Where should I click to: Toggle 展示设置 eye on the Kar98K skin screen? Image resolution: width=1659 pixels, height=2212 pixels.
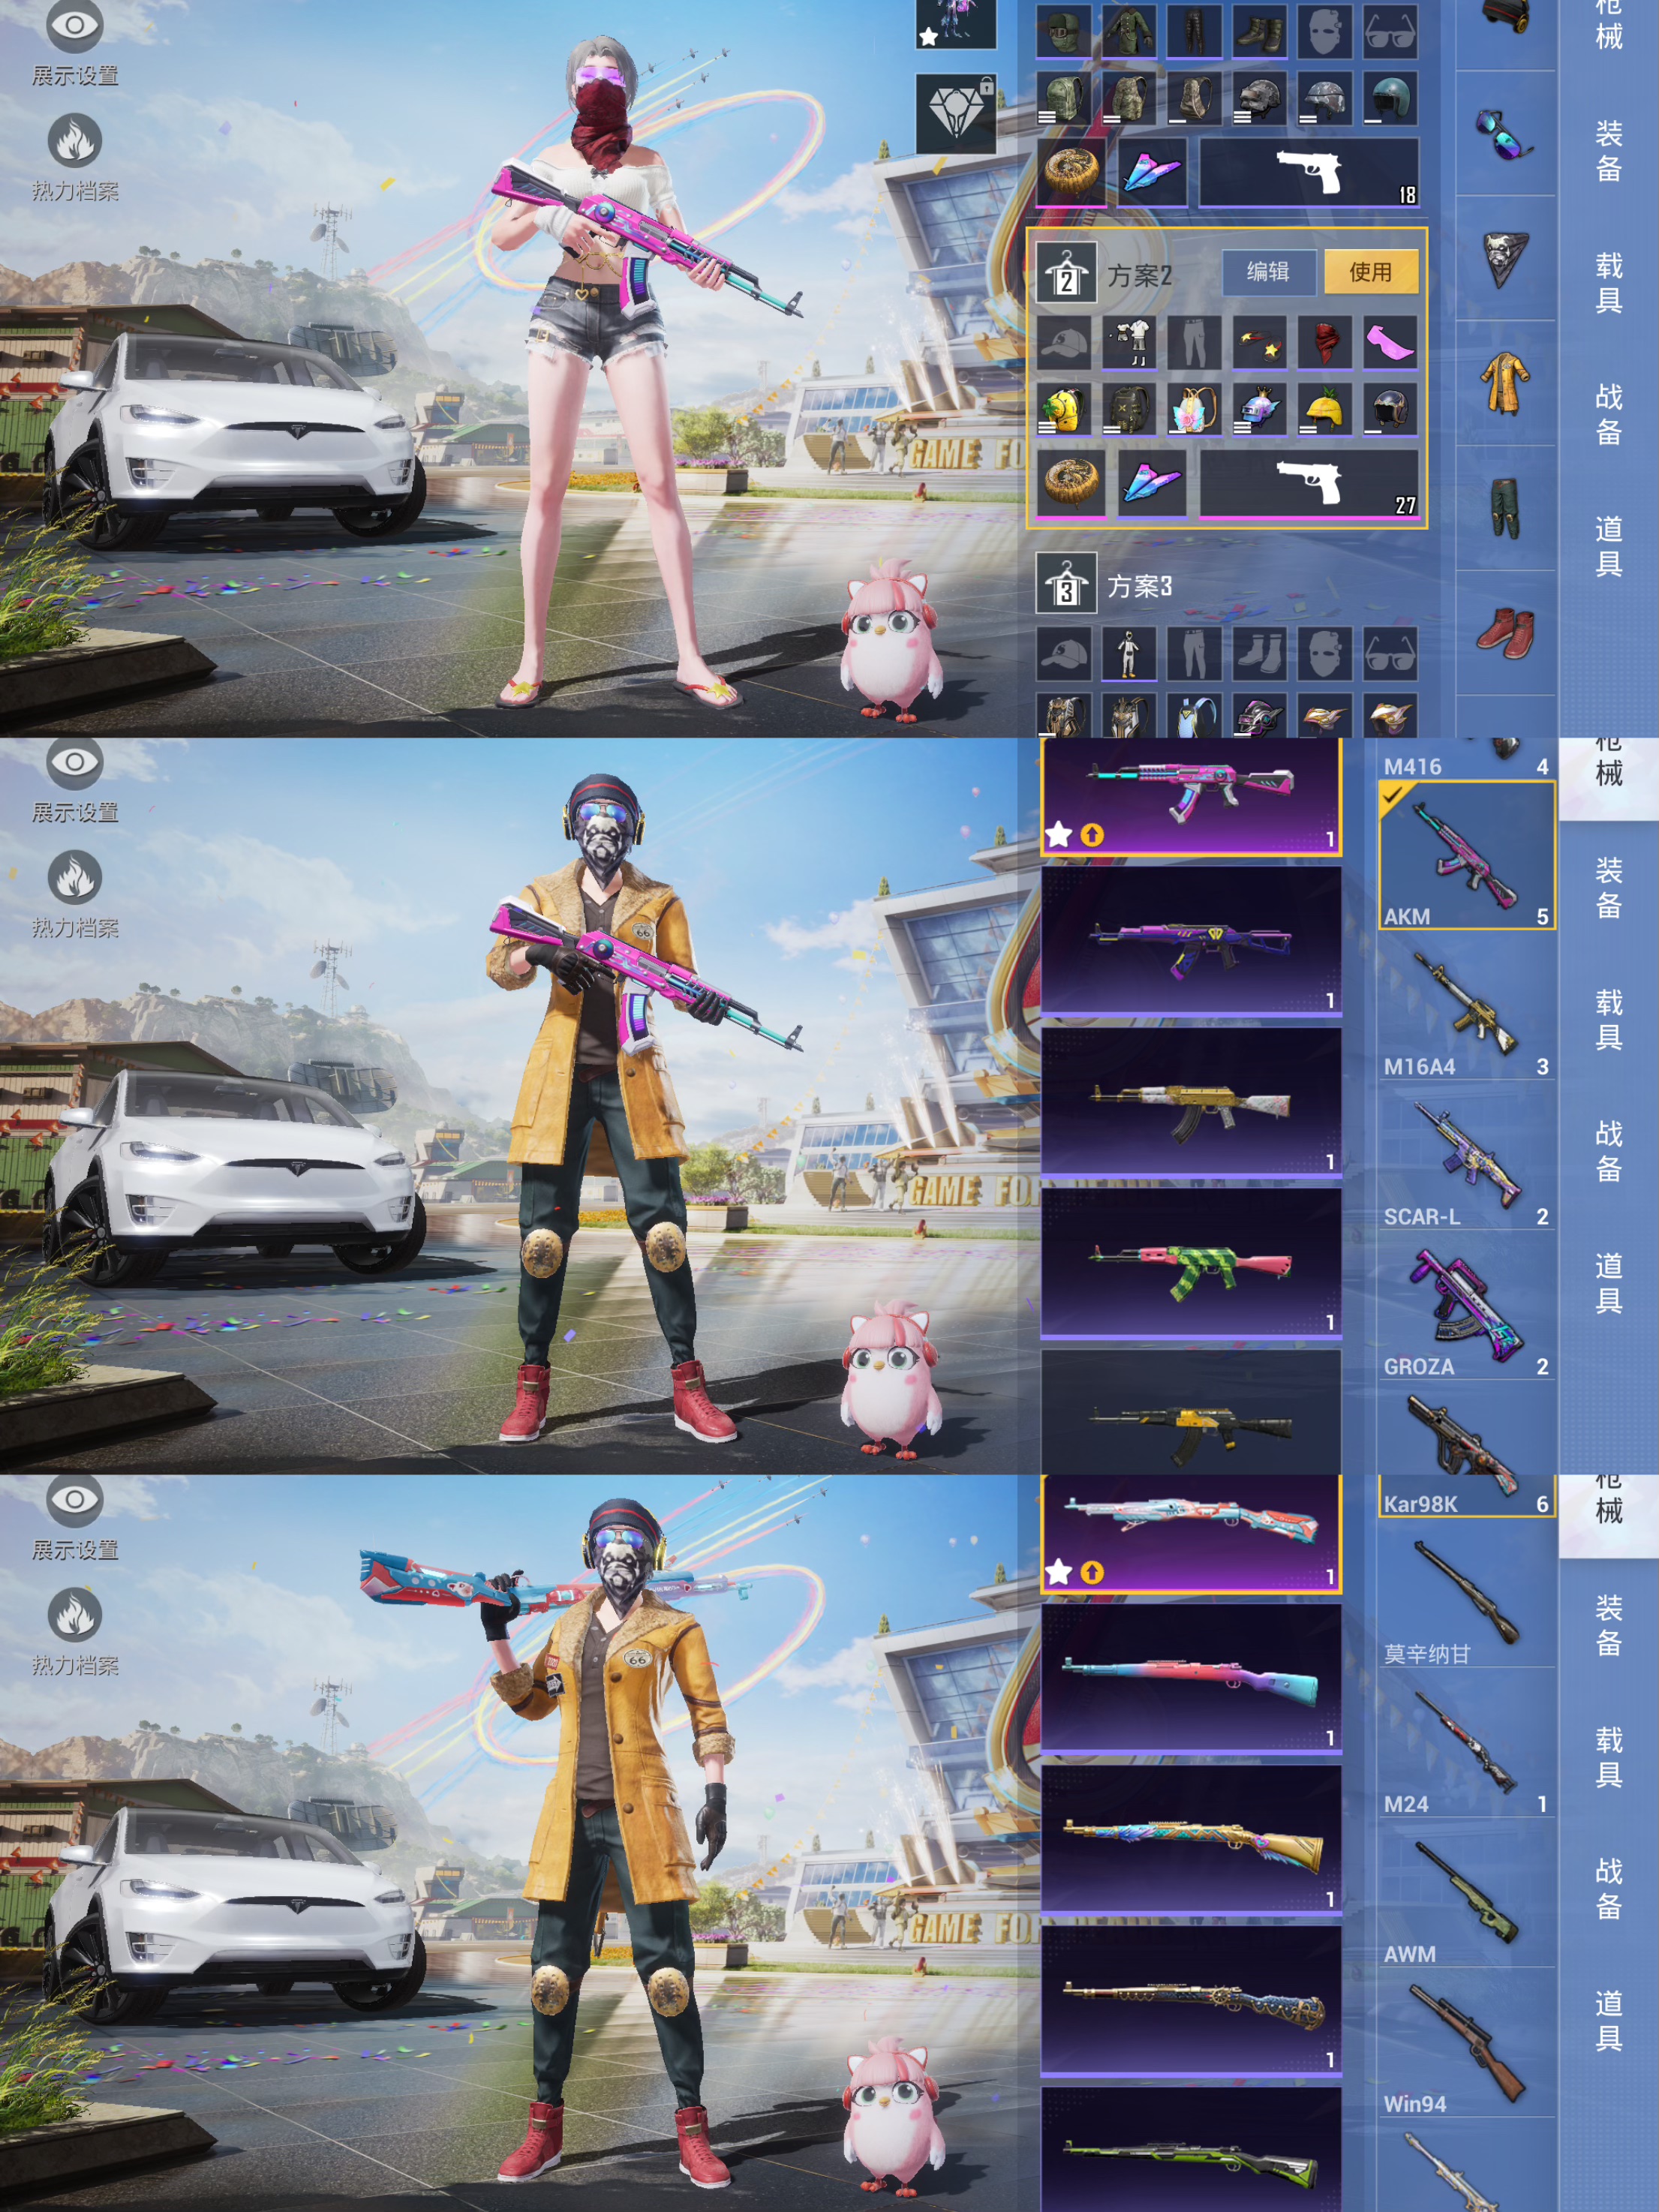(75, 1499)
